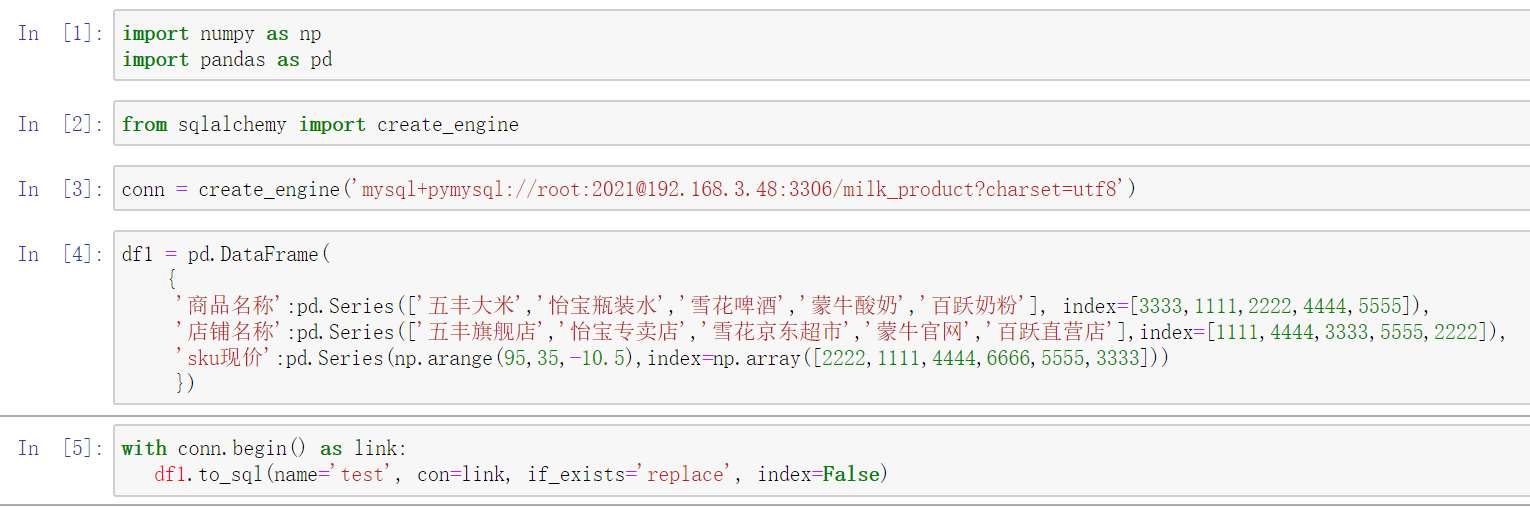Click the closing }) line of DataFrame
The height and width of the screenshot is (508, 1530).
tap(185, 383)
